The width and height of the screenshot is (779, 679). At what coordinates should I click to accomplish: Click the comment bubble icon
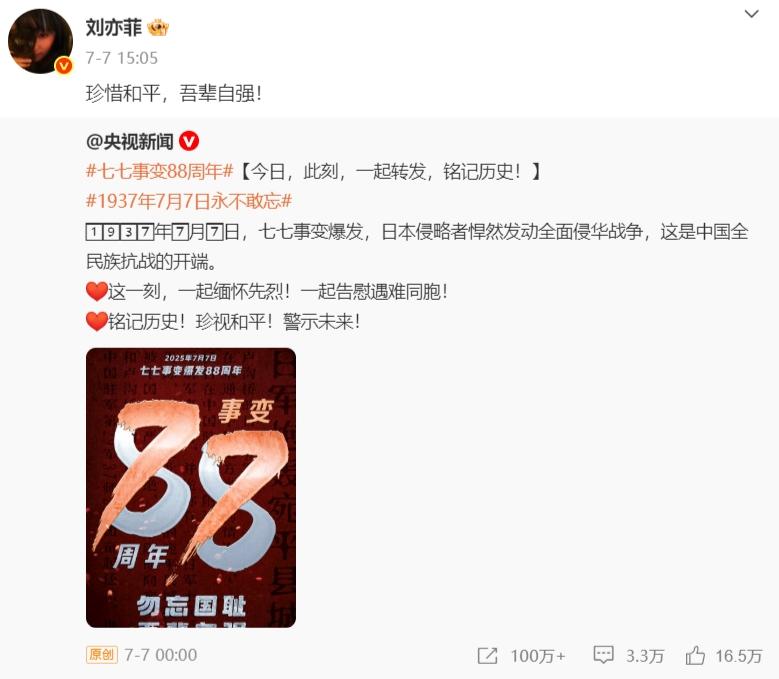[x=604, y=656]
